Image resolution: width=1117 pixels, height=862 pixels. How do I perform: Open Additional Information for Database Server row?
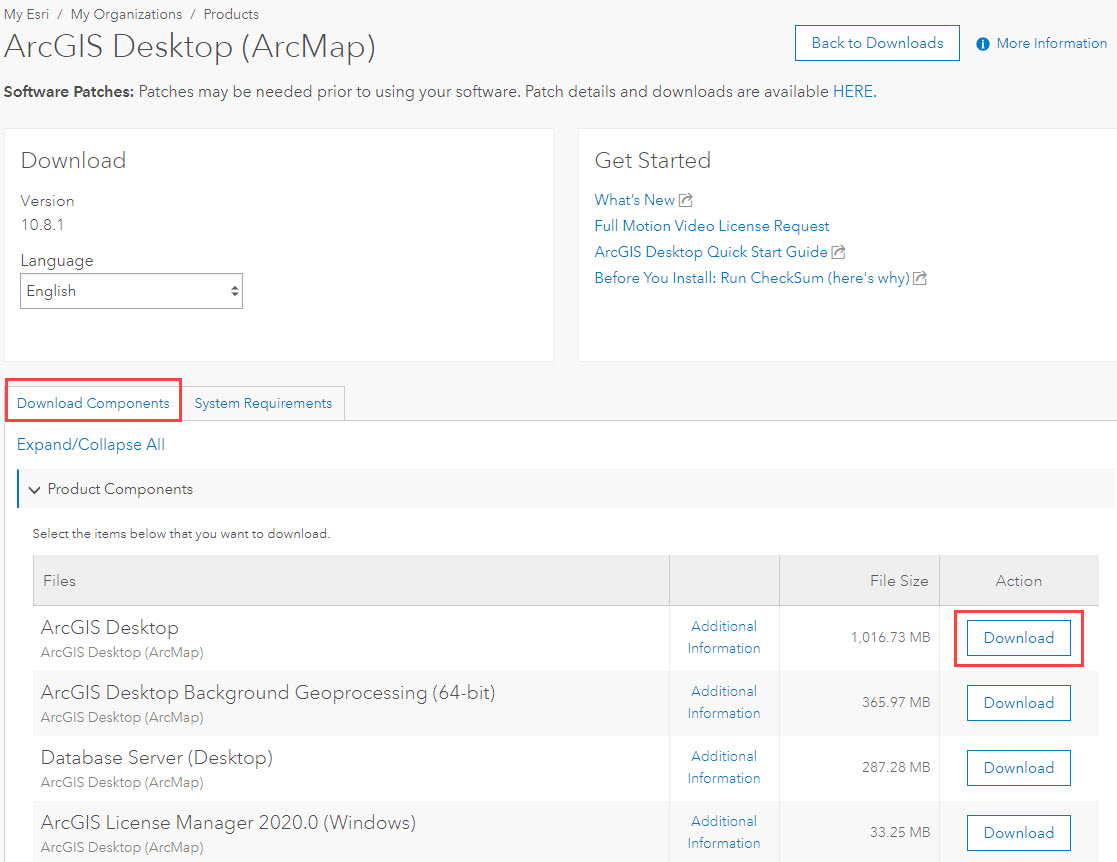[x=724, y=767]
